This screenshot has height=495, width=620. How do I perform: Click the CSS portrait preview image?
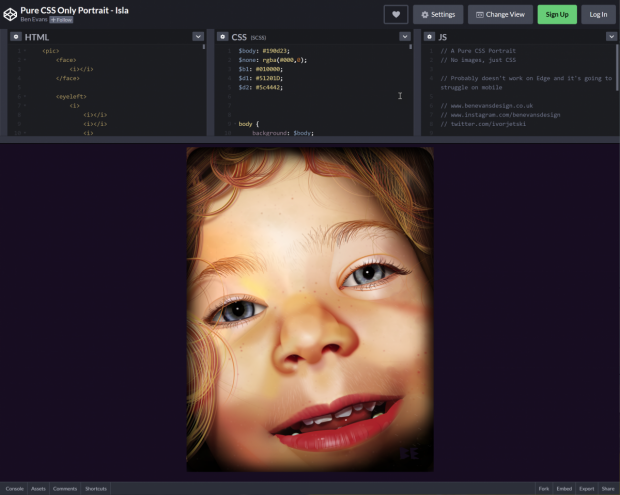310,309
